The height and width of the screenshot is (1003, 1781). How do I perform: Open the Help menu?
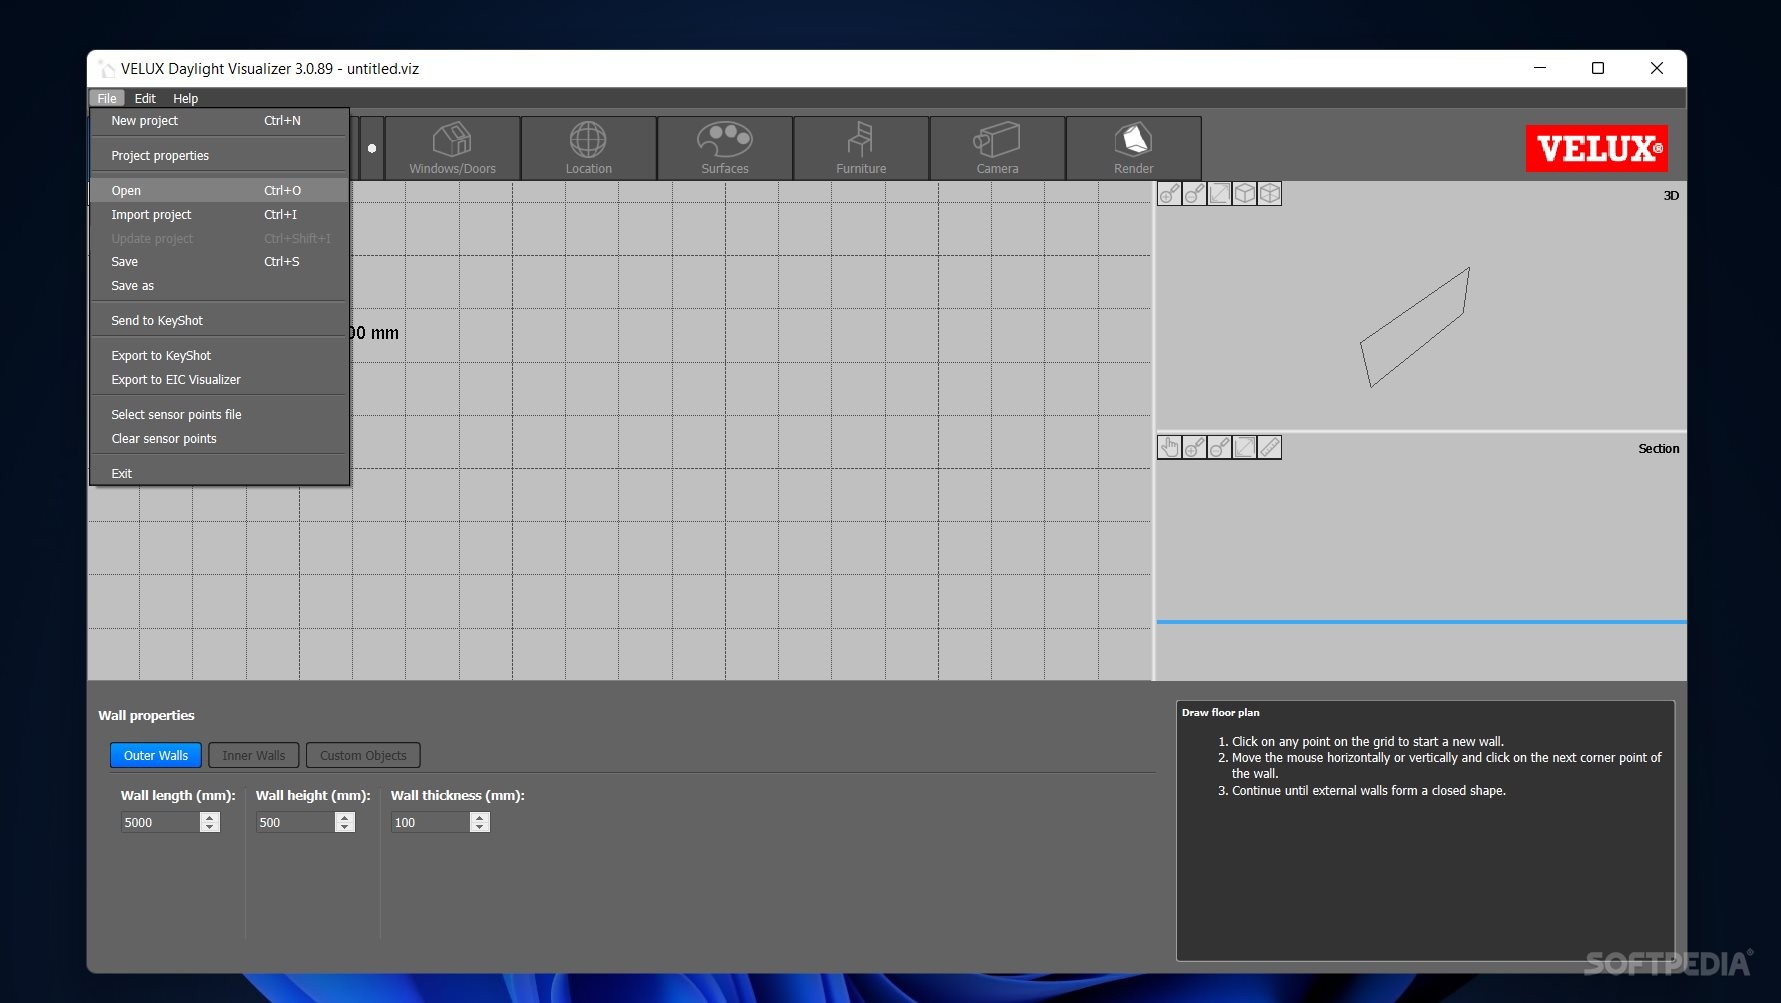tap(185, 98)
